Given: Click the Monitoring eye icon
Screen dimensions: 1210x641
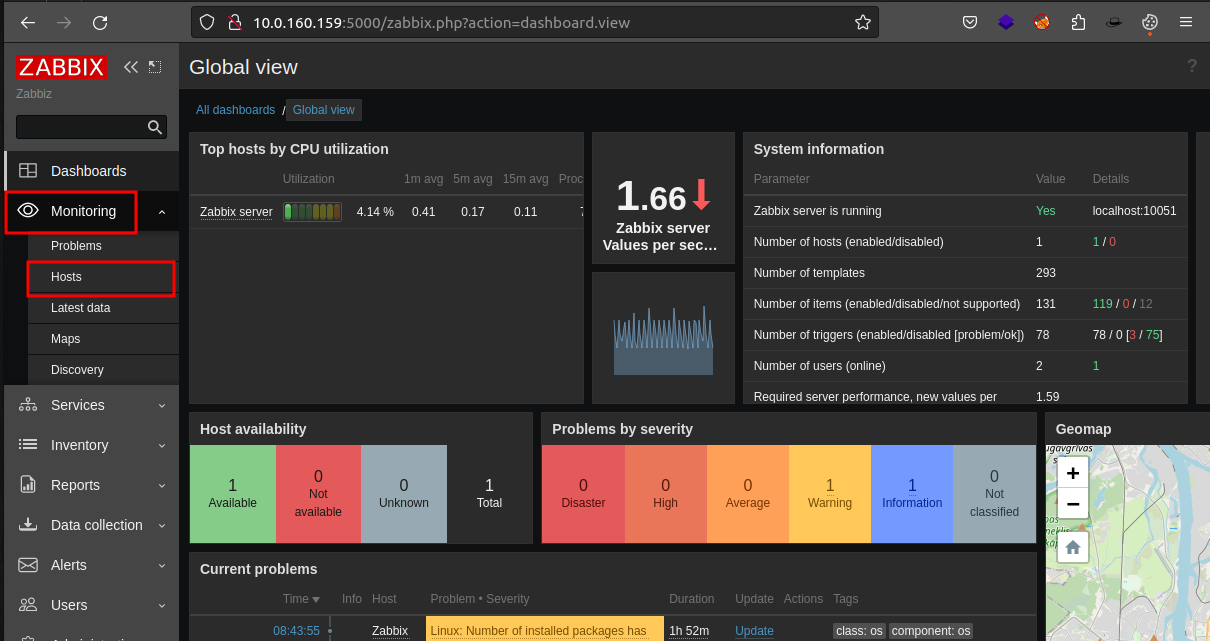Looking at the screenshot, I should point(28,211).
